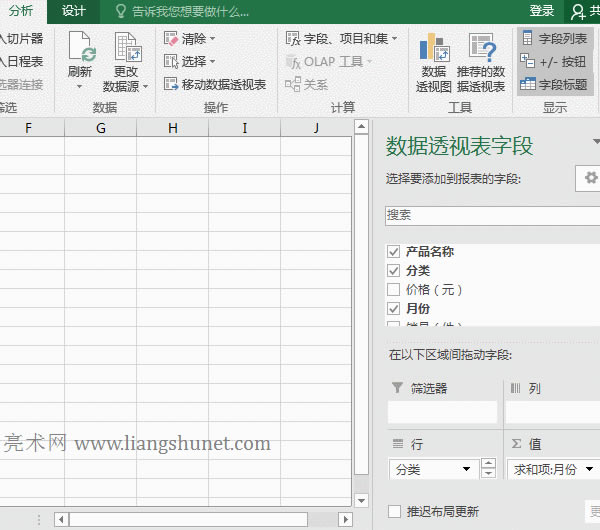Toggle the +/- 按钮 display option

click(554, 61)
